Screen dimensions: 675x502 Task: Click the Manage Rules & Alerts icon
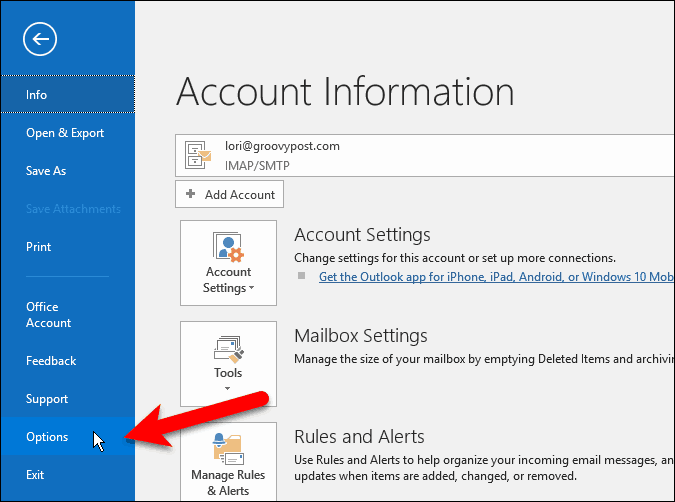click(x=228, y=449)
